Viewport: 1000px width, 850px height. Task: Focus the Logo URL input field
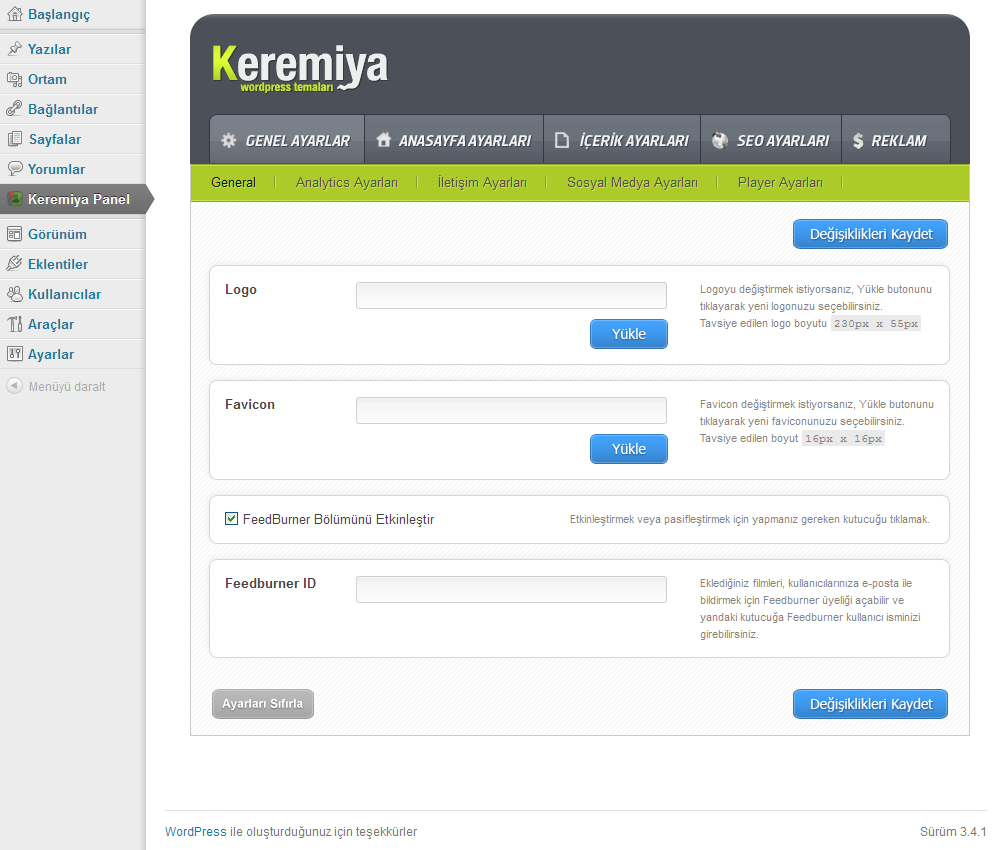point(511,295)
